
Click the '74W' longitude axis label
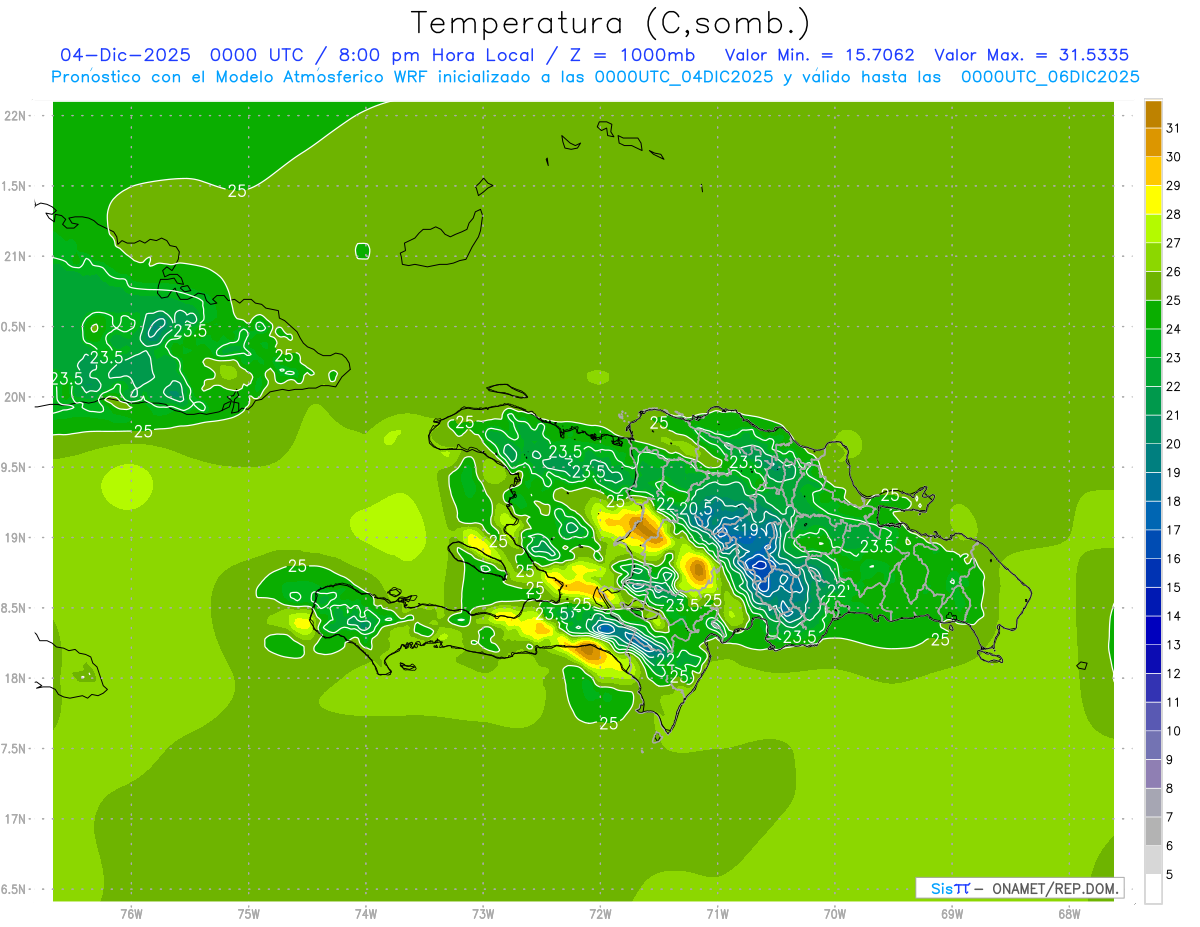(x=366, y=913)
